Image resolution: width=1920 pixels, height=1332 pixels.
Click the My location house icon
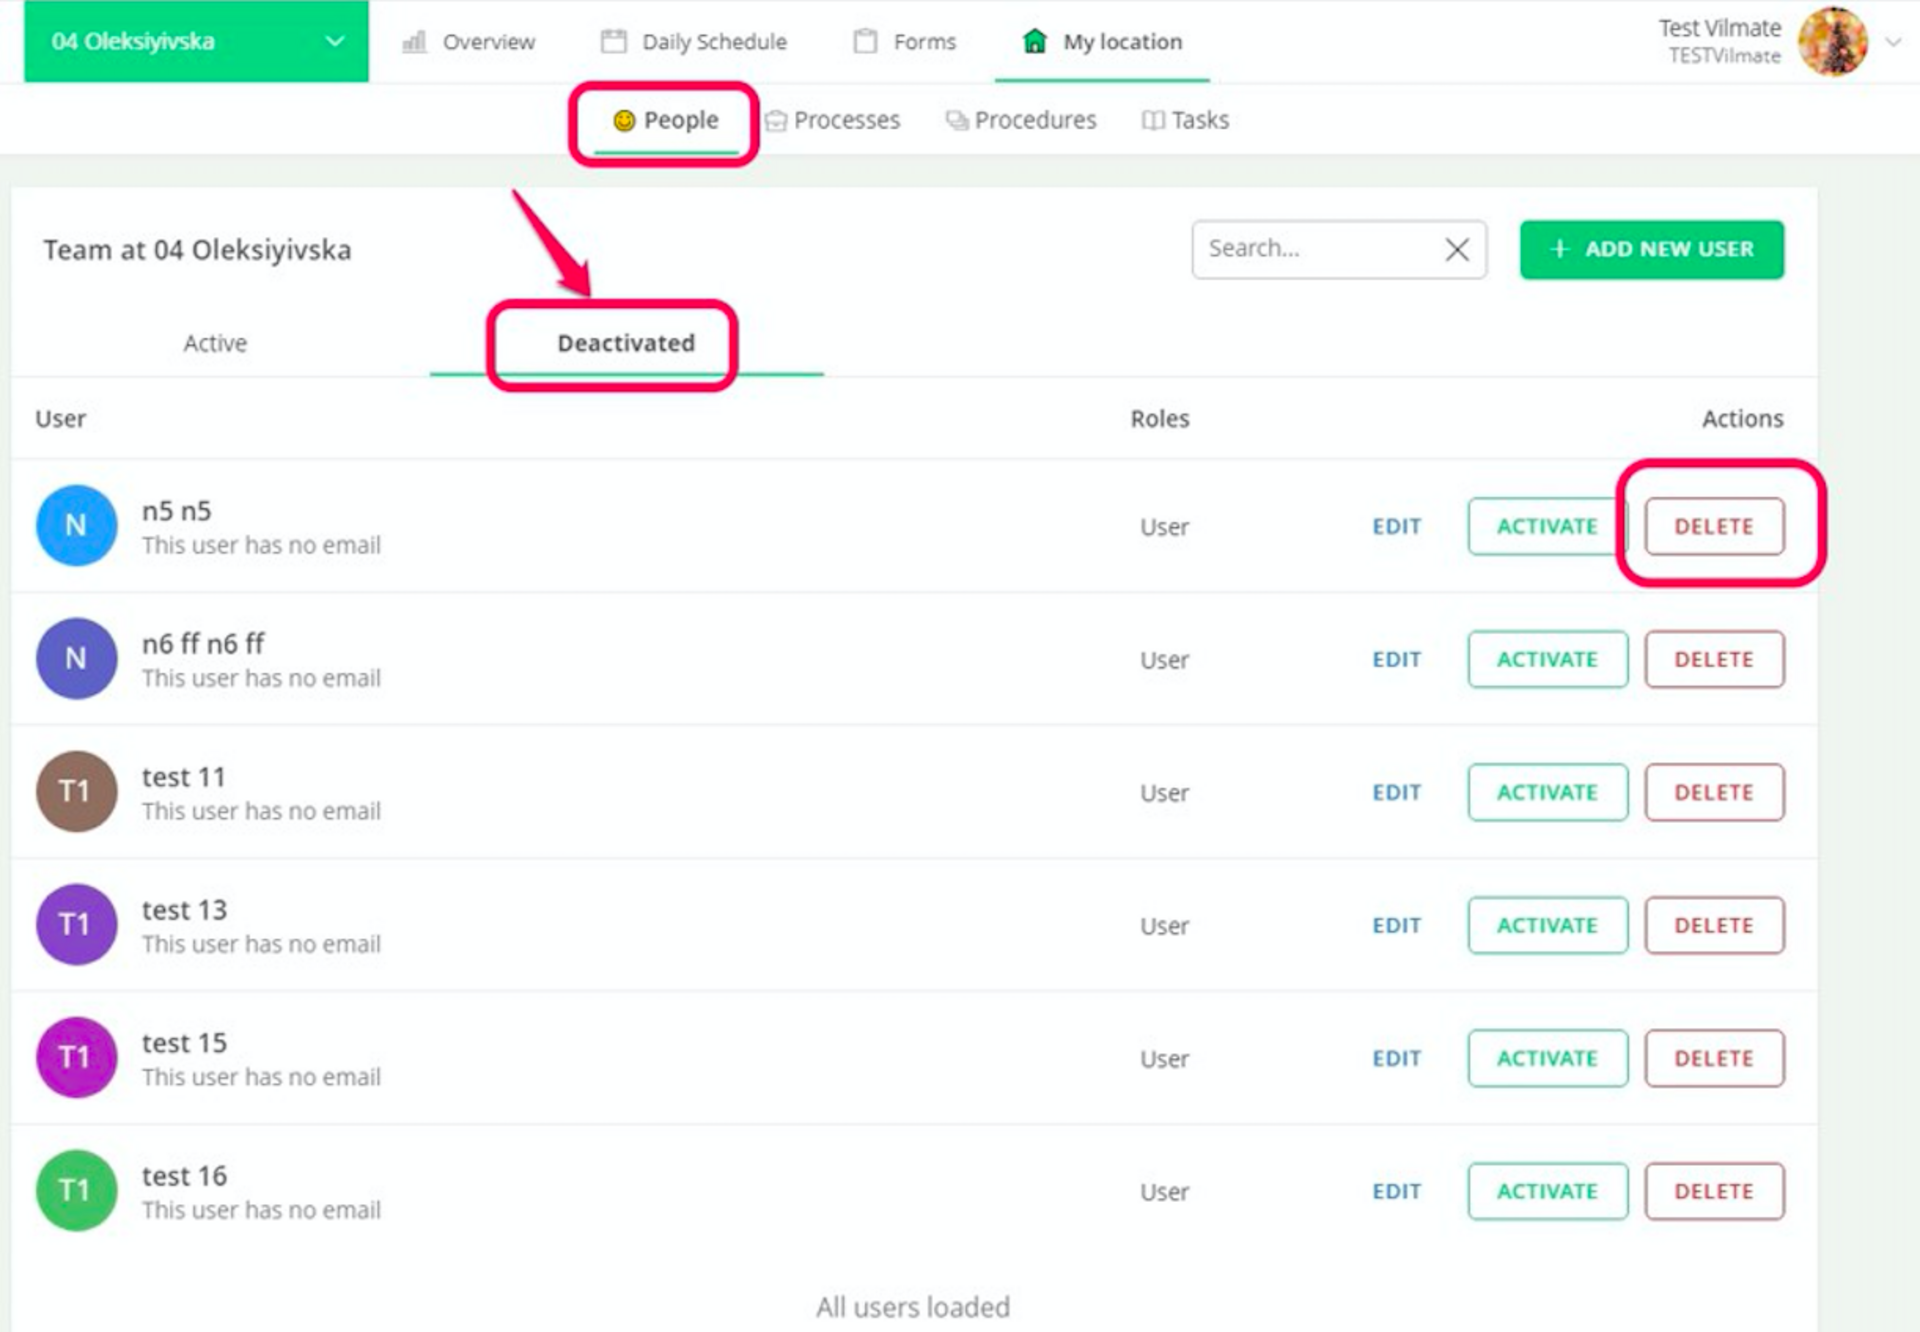tap(1035, 42)
